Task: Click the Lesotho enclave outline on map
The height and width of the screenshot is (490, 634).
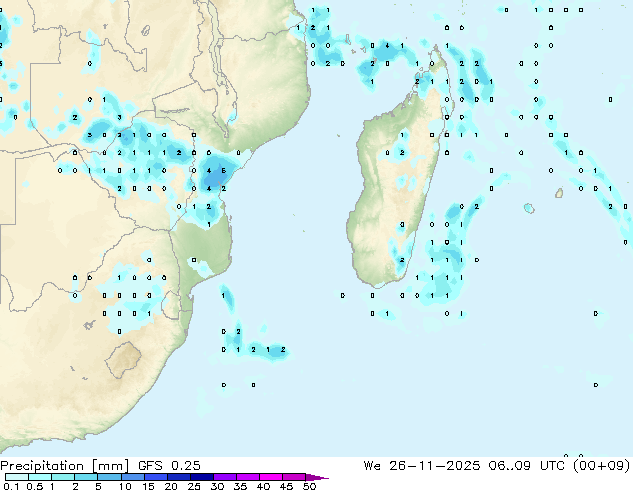Action: pyautogui.click(x=123, y=360)
